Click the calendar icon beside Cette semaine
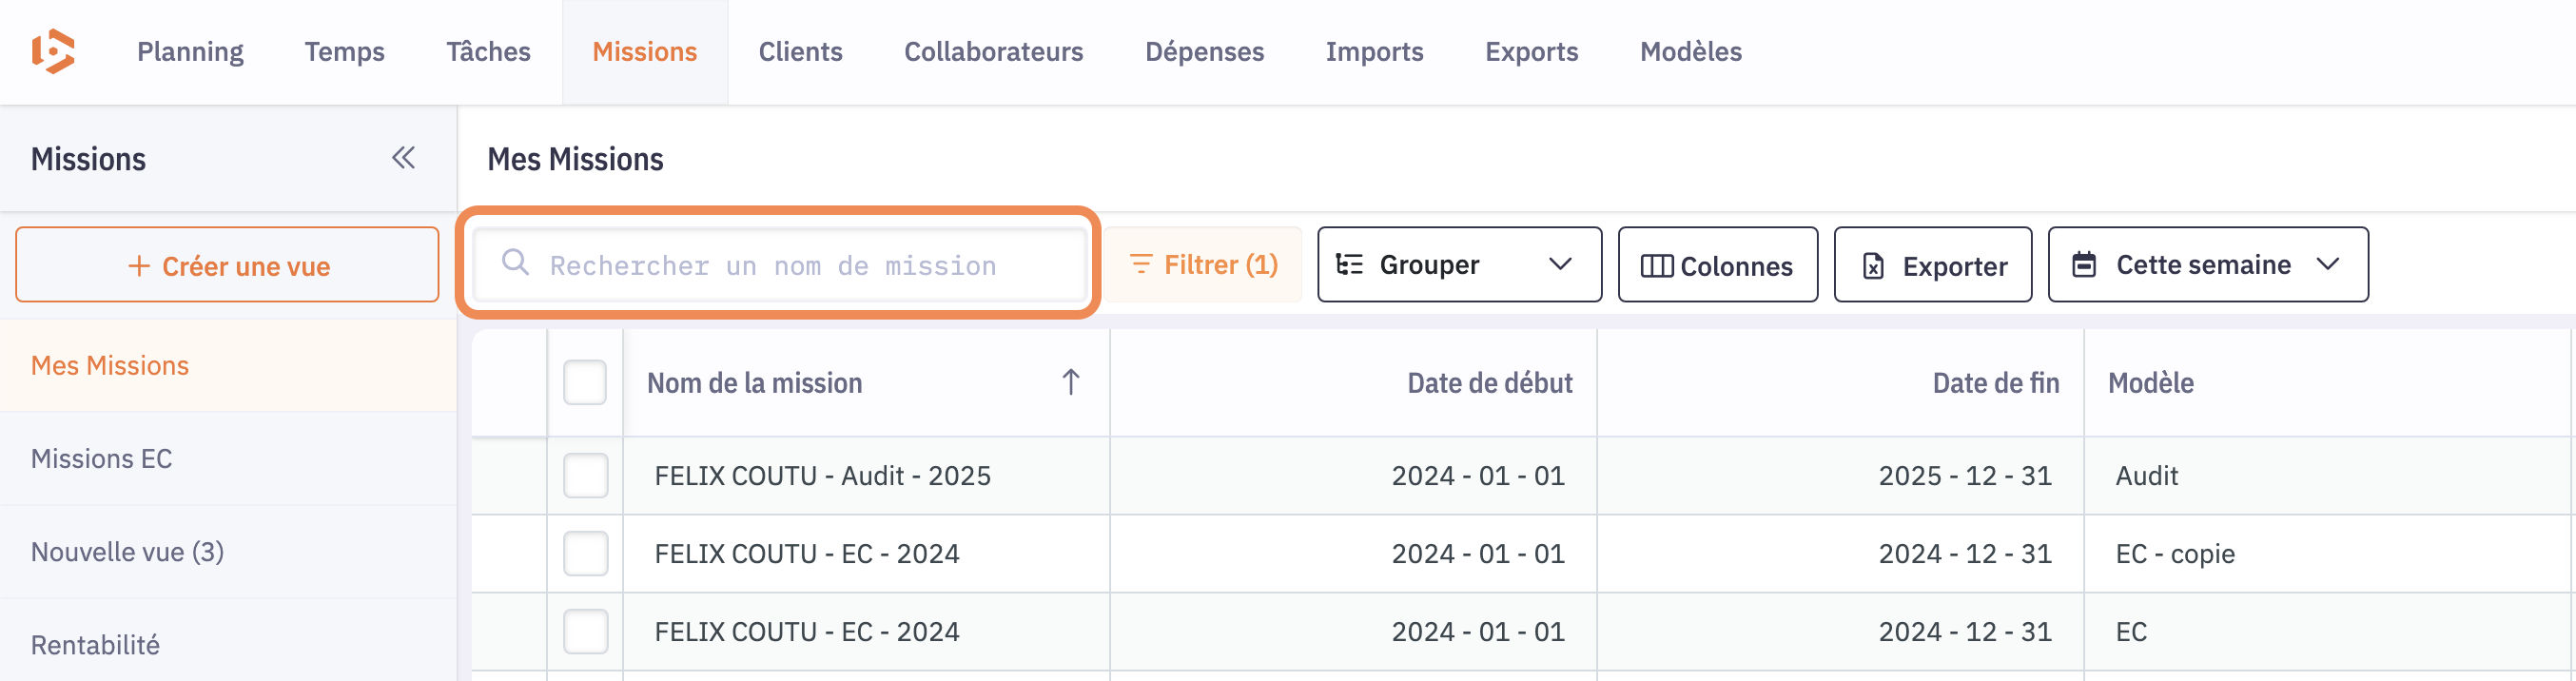 2084,265
